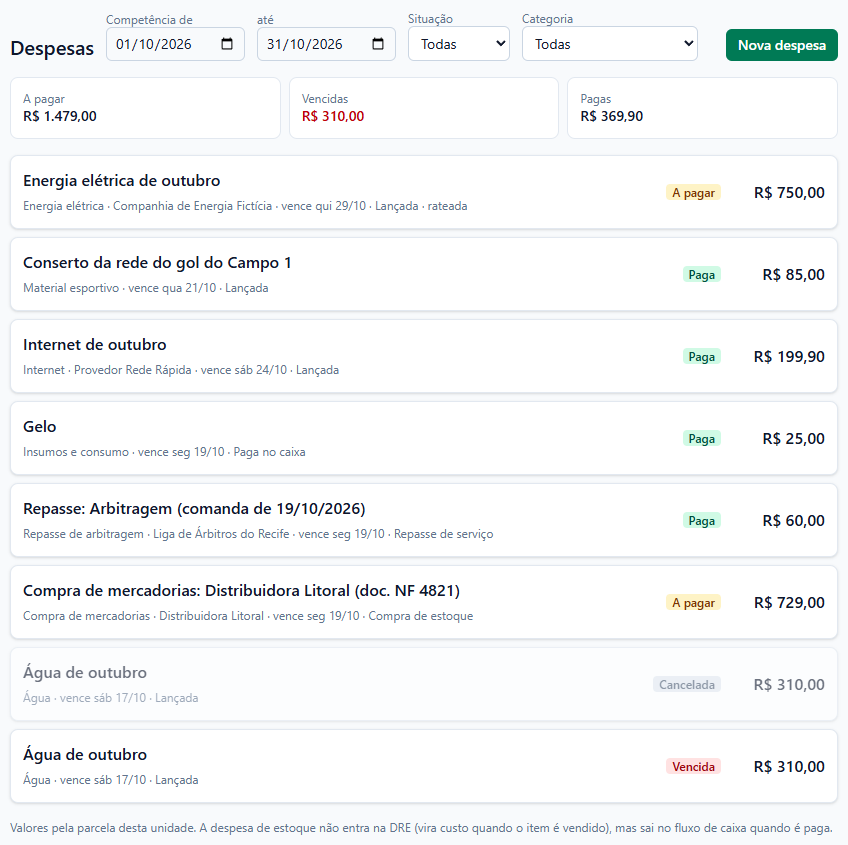Image resolution: width=848 pixels, height=845 pixels.
Task: Select Internet de outubro expense row
Action: click(424, 357)
